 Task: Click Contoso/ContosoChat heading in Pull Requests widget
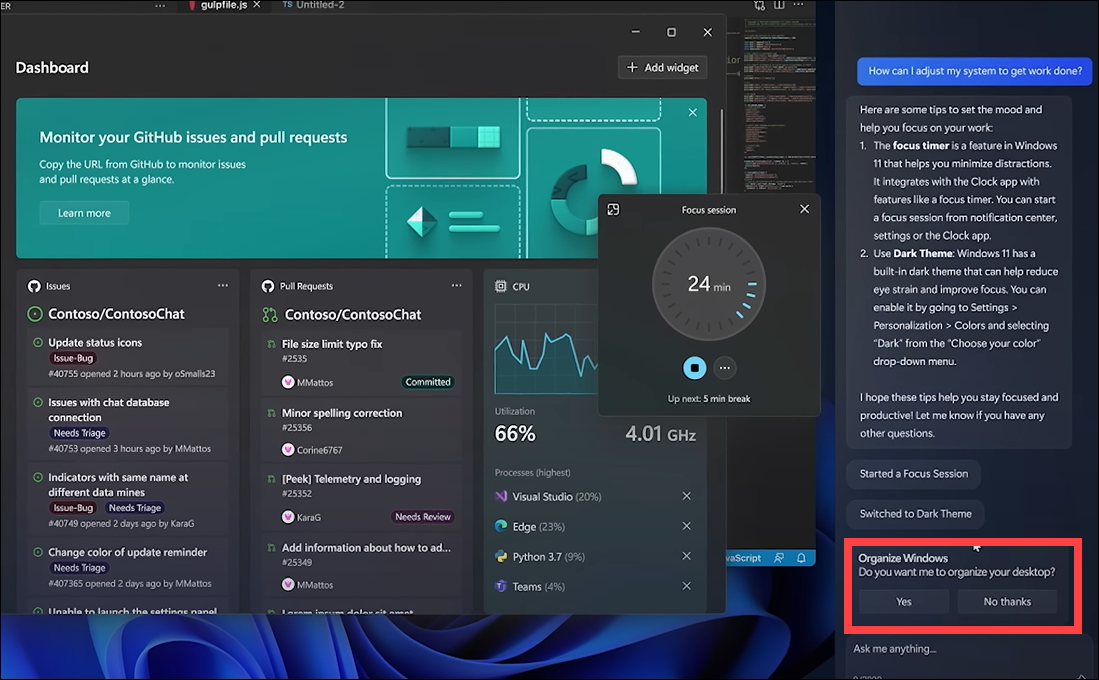point(353,315)
